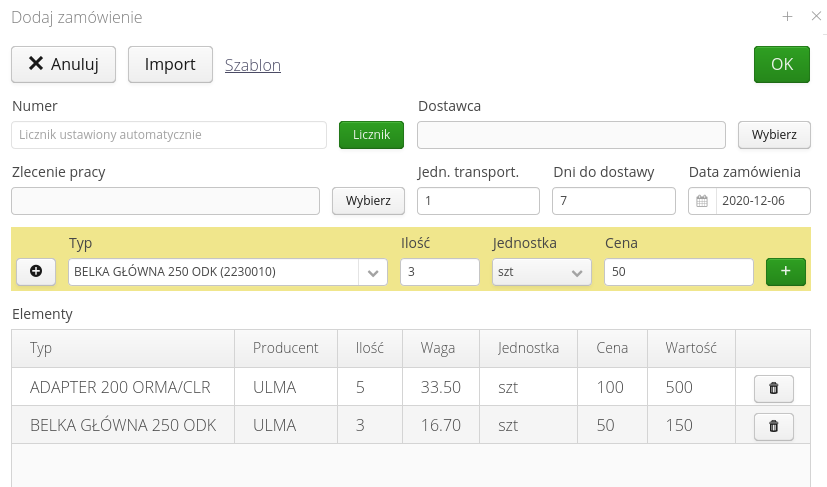Click the Import button
This screenshot has height=487, width=827.
[170, 64]
